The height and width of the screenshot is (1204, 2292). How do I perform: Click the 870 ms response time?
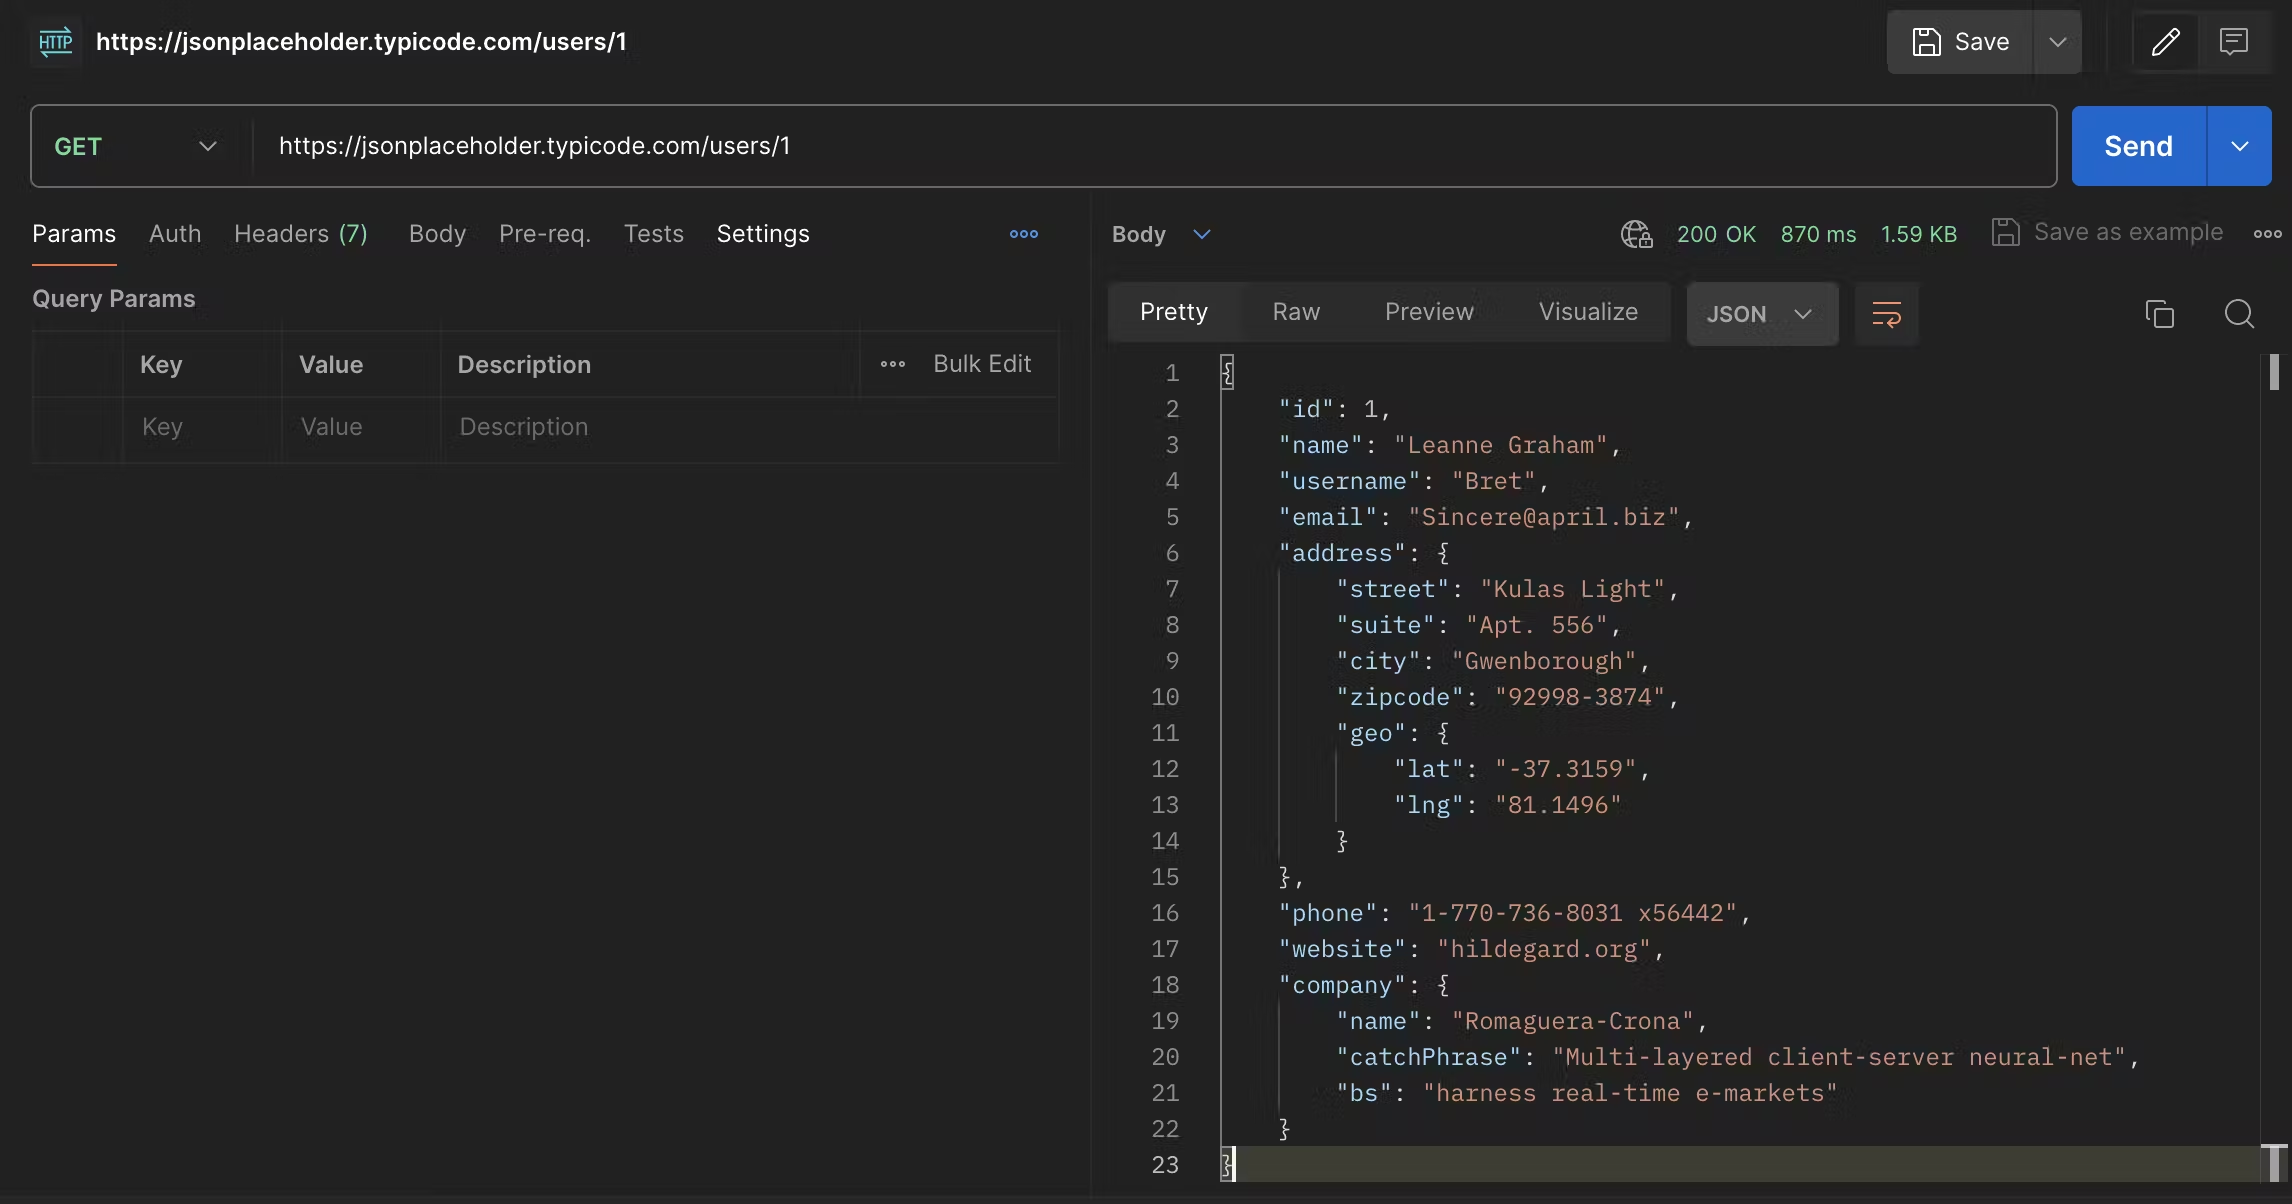[x=1818, y=234]
